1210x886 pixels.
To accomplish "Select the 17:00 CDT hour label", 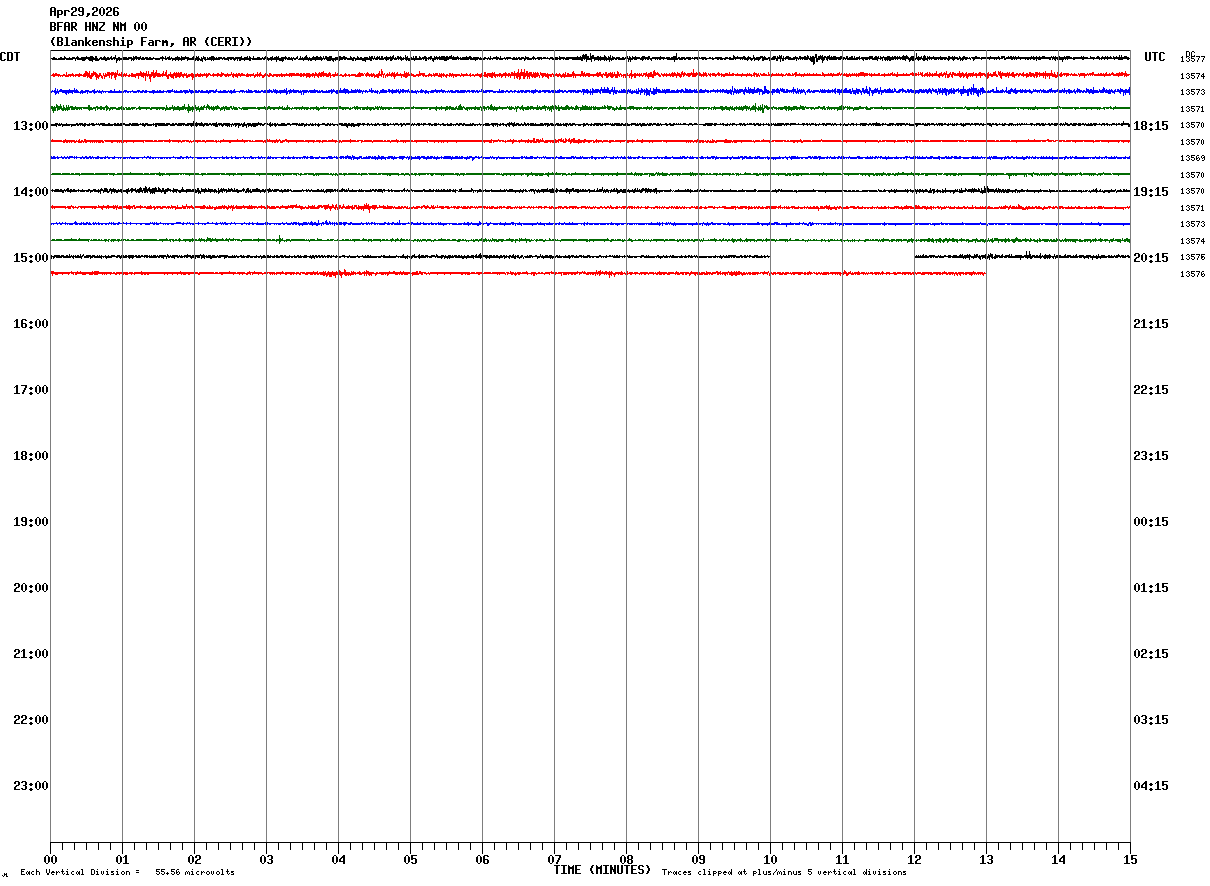I will click(31, 390).
